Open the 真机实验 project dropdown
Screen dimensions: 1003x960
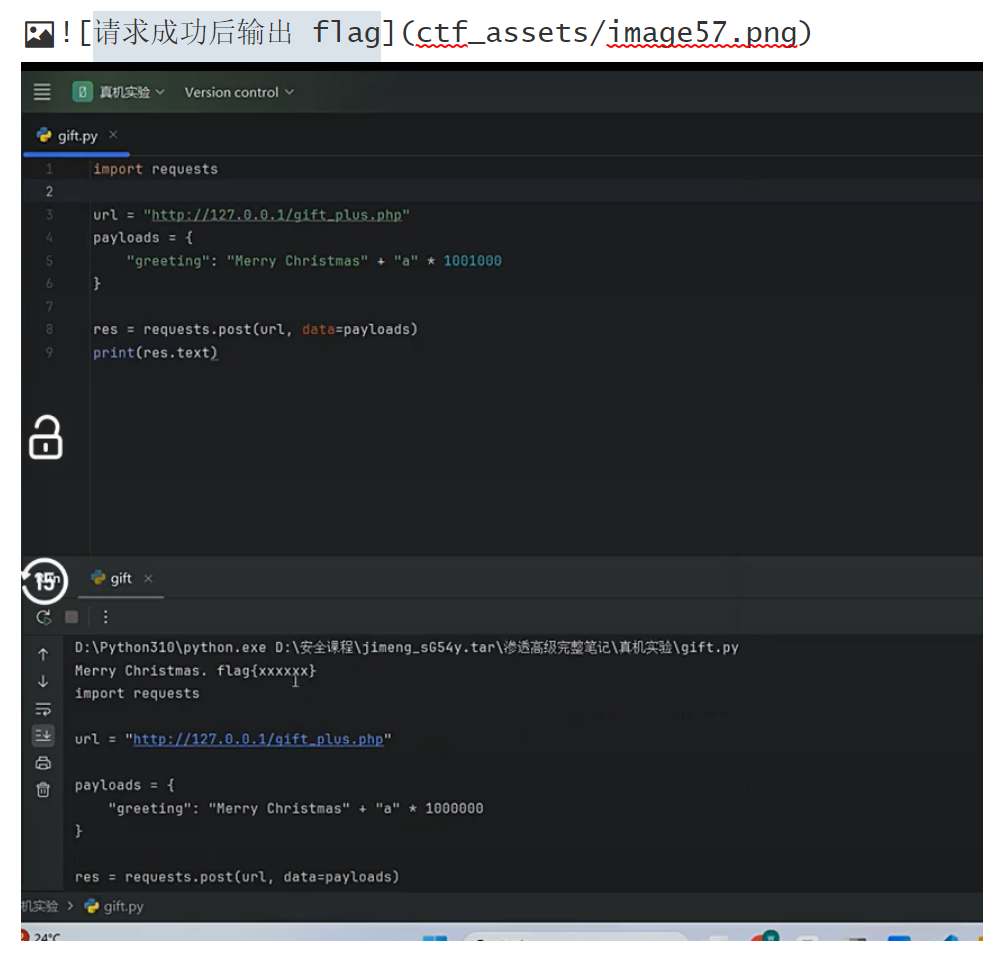pos(119,92)
